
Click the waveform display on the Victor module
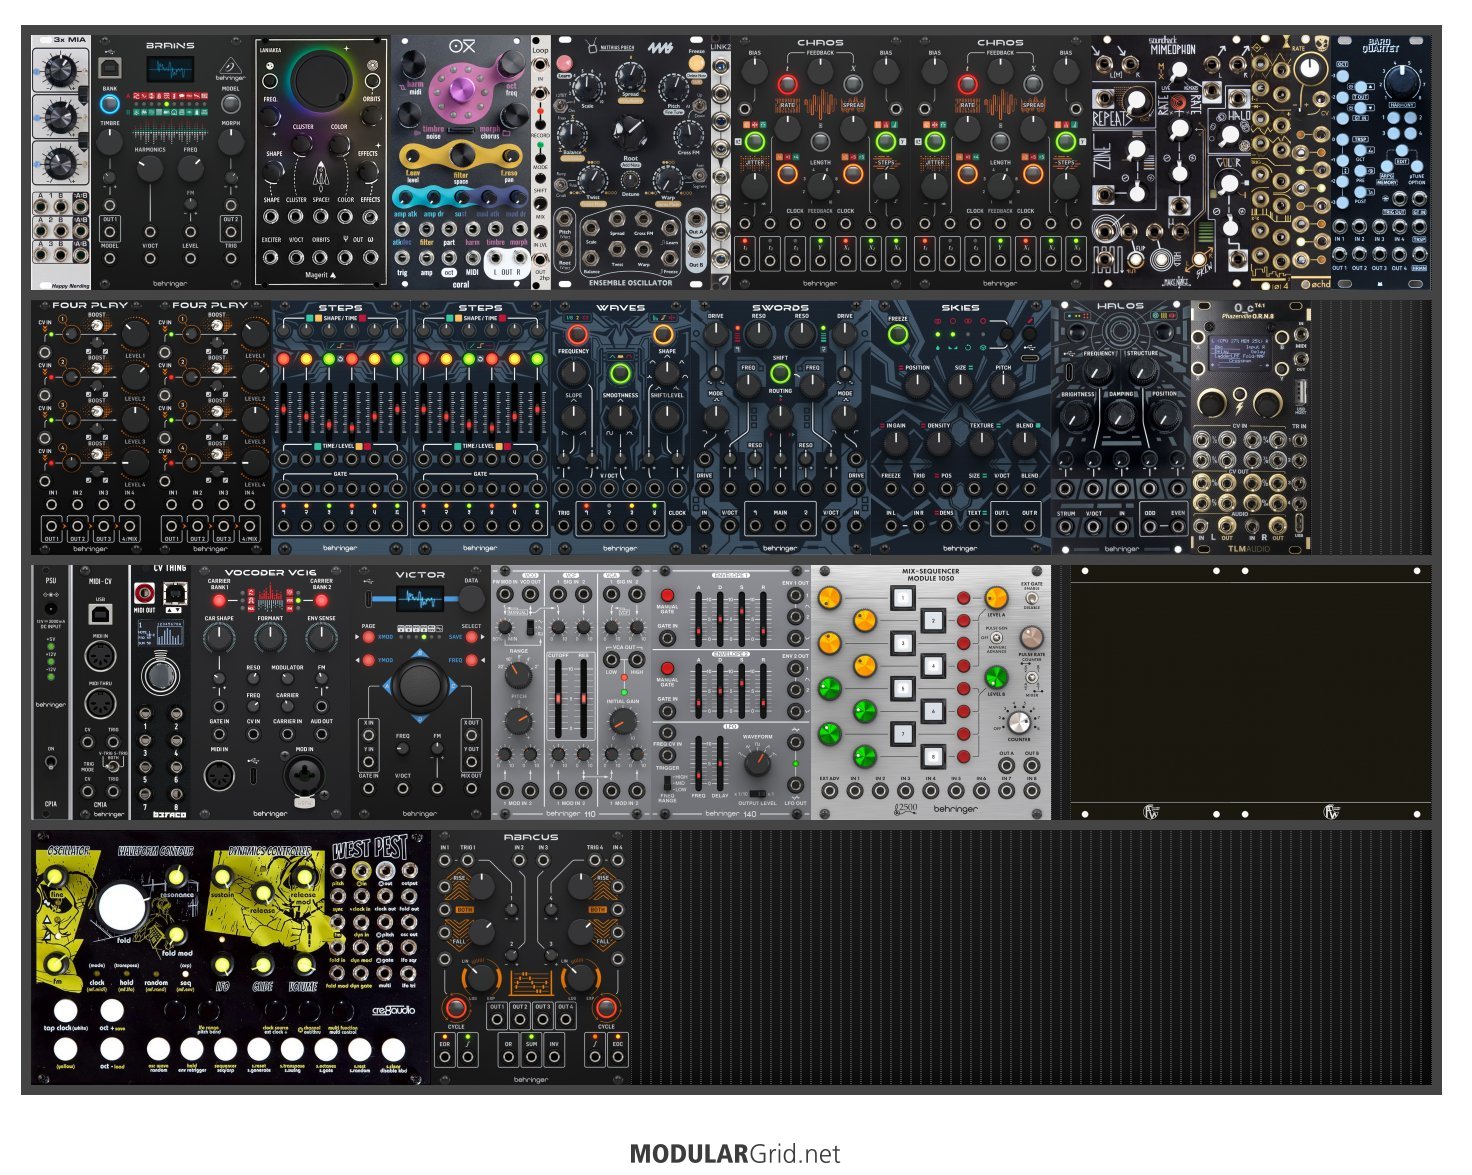point(419,599)
